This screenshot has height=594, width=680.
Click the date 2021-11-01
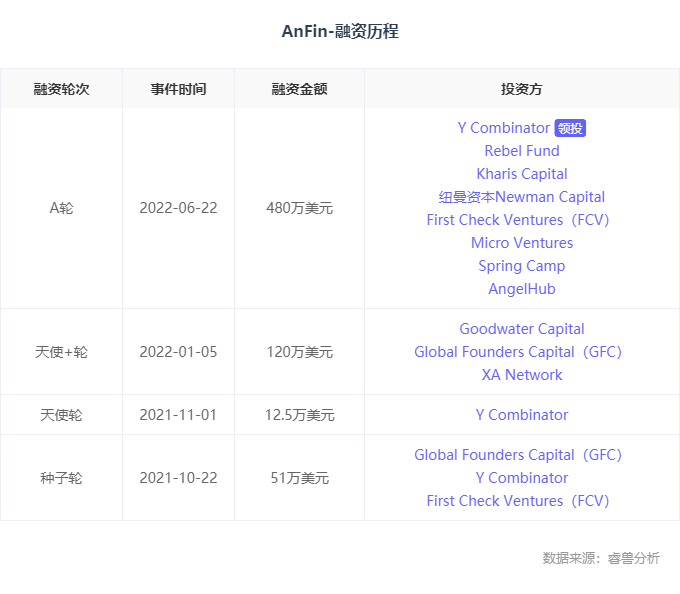pyautogui.click(x=178, y=415)
